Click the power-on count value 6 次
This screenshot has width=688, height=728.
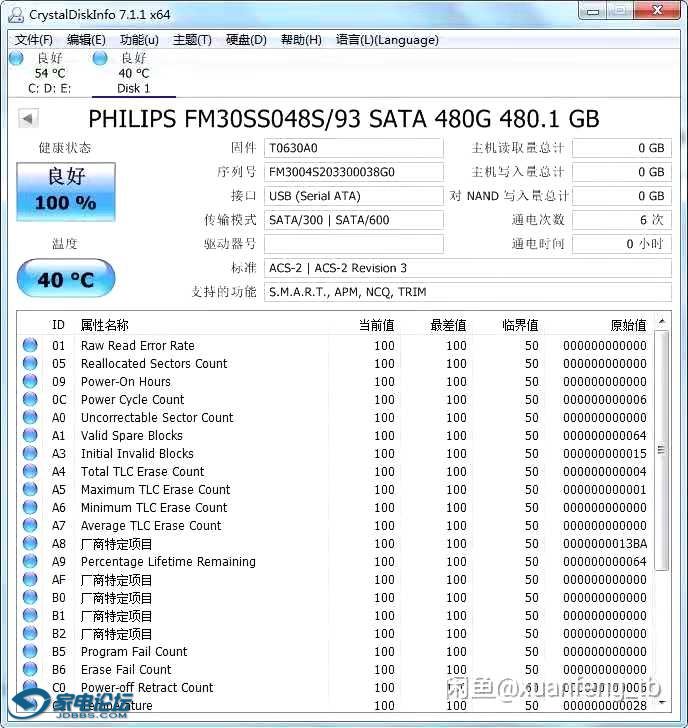click(622, 220)
